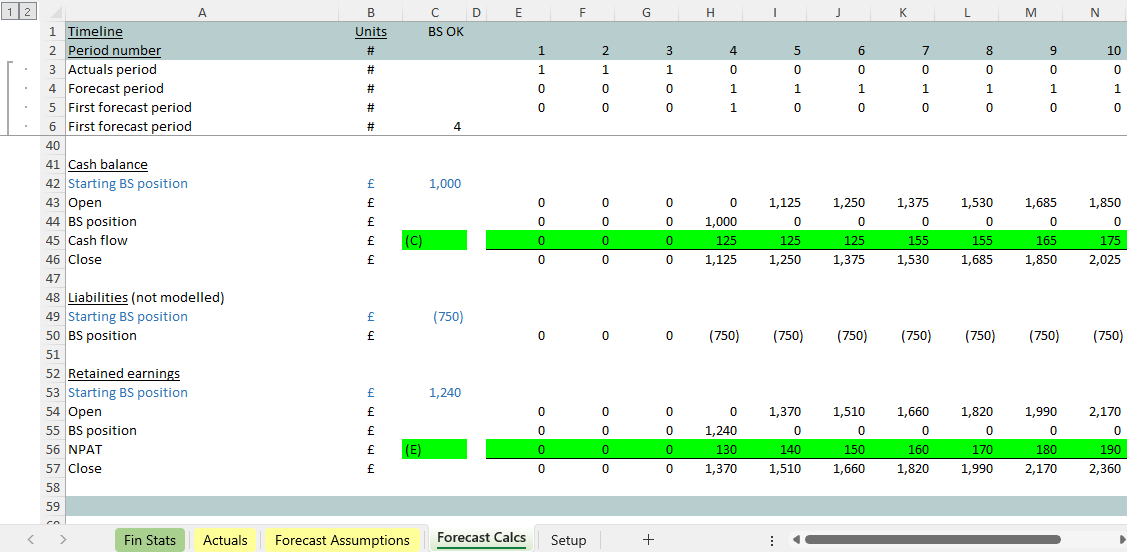The width and height of the screenshot is (1127, 552).
Task: Open the Forecast Assumptions sheet tab
Action: coord(342,540)
